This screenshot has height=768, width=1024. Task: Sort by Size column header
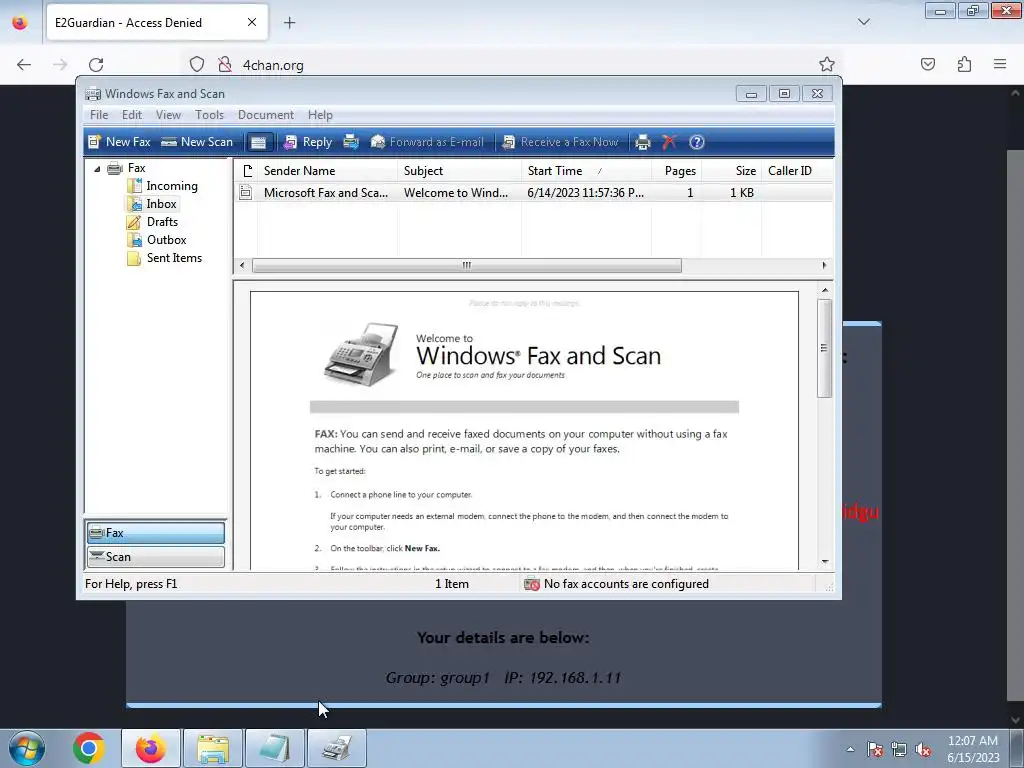click(x=731, y=171)
